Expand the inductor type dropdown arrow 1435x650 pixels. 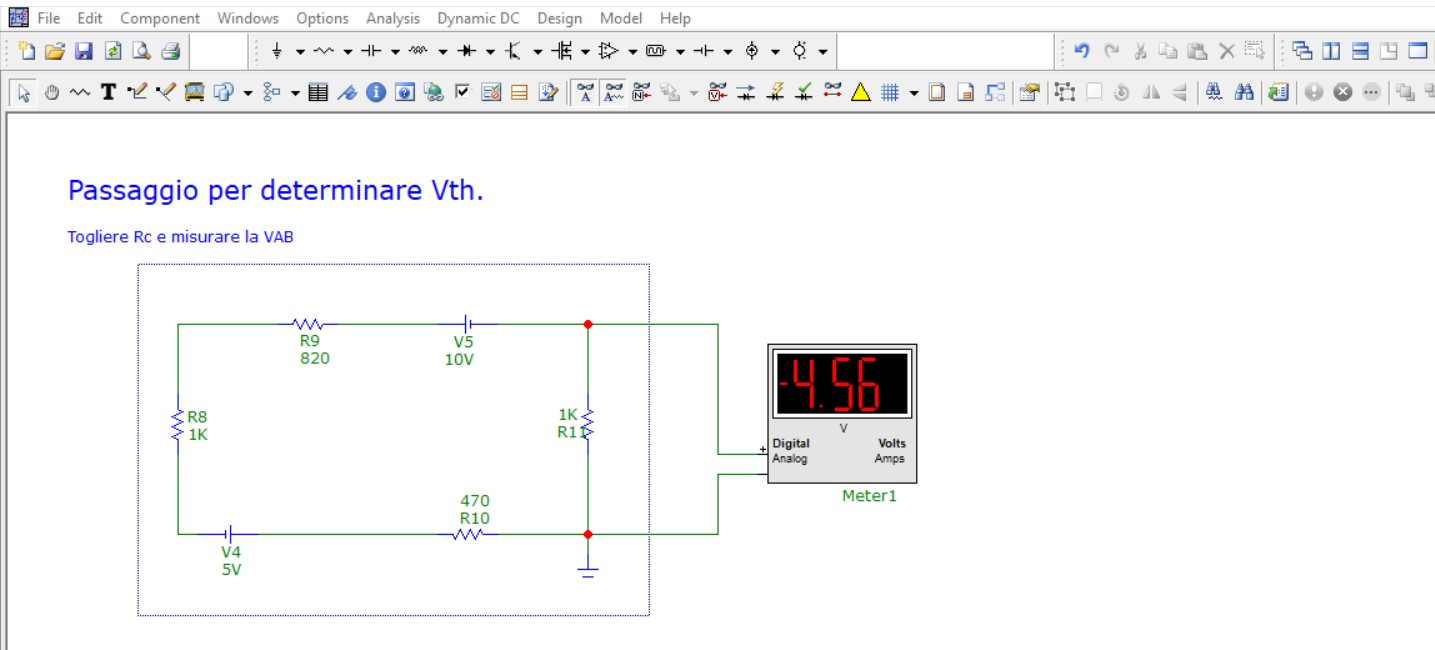443,52
